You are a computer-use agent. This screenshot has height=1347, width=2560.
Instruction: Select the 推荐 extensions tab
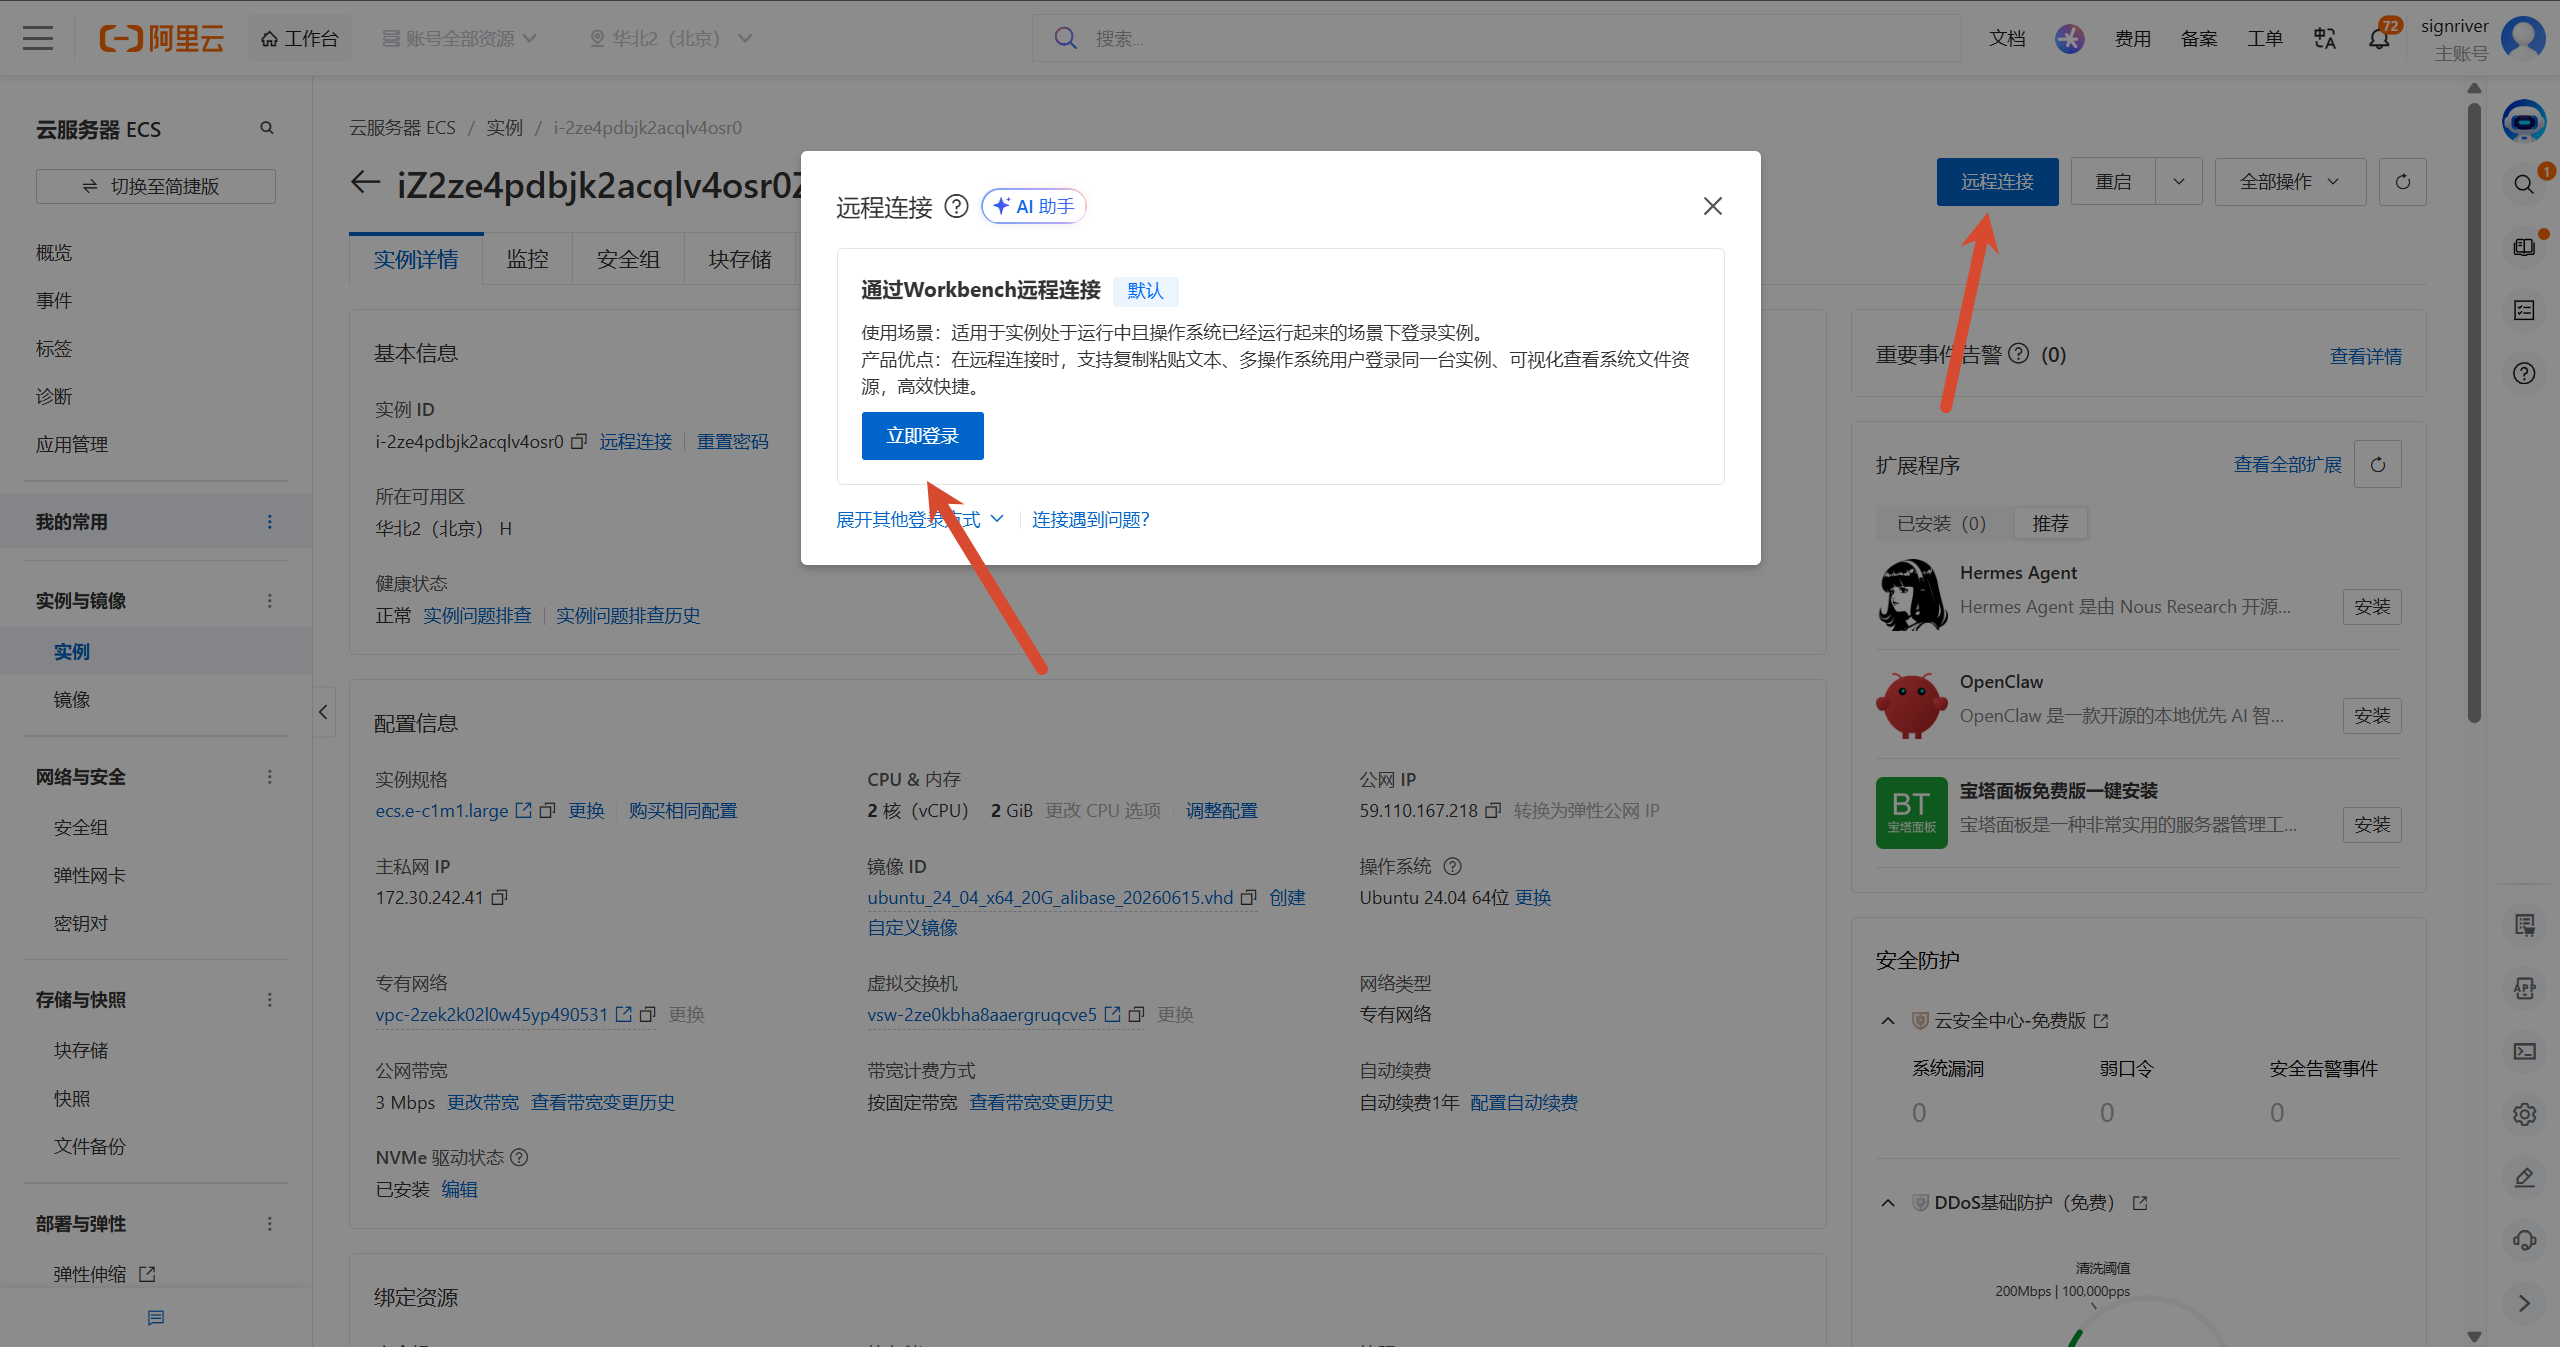point(2050,524)
